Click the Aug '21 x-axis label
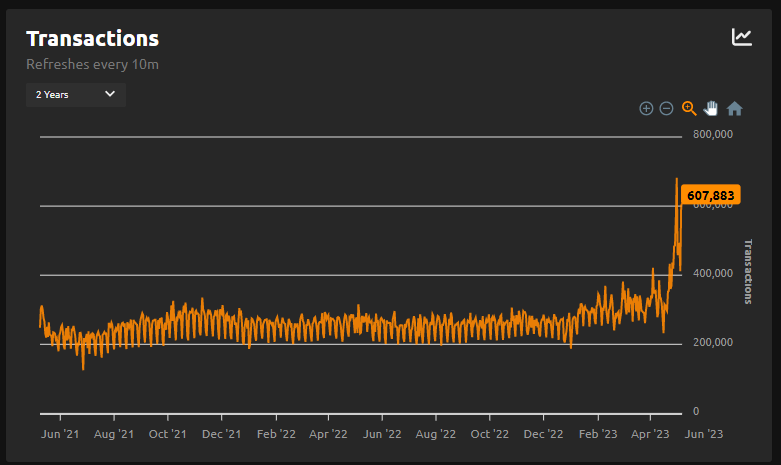Image resolution: width=781 pixels, height=465 pixels. click(114, 434)
